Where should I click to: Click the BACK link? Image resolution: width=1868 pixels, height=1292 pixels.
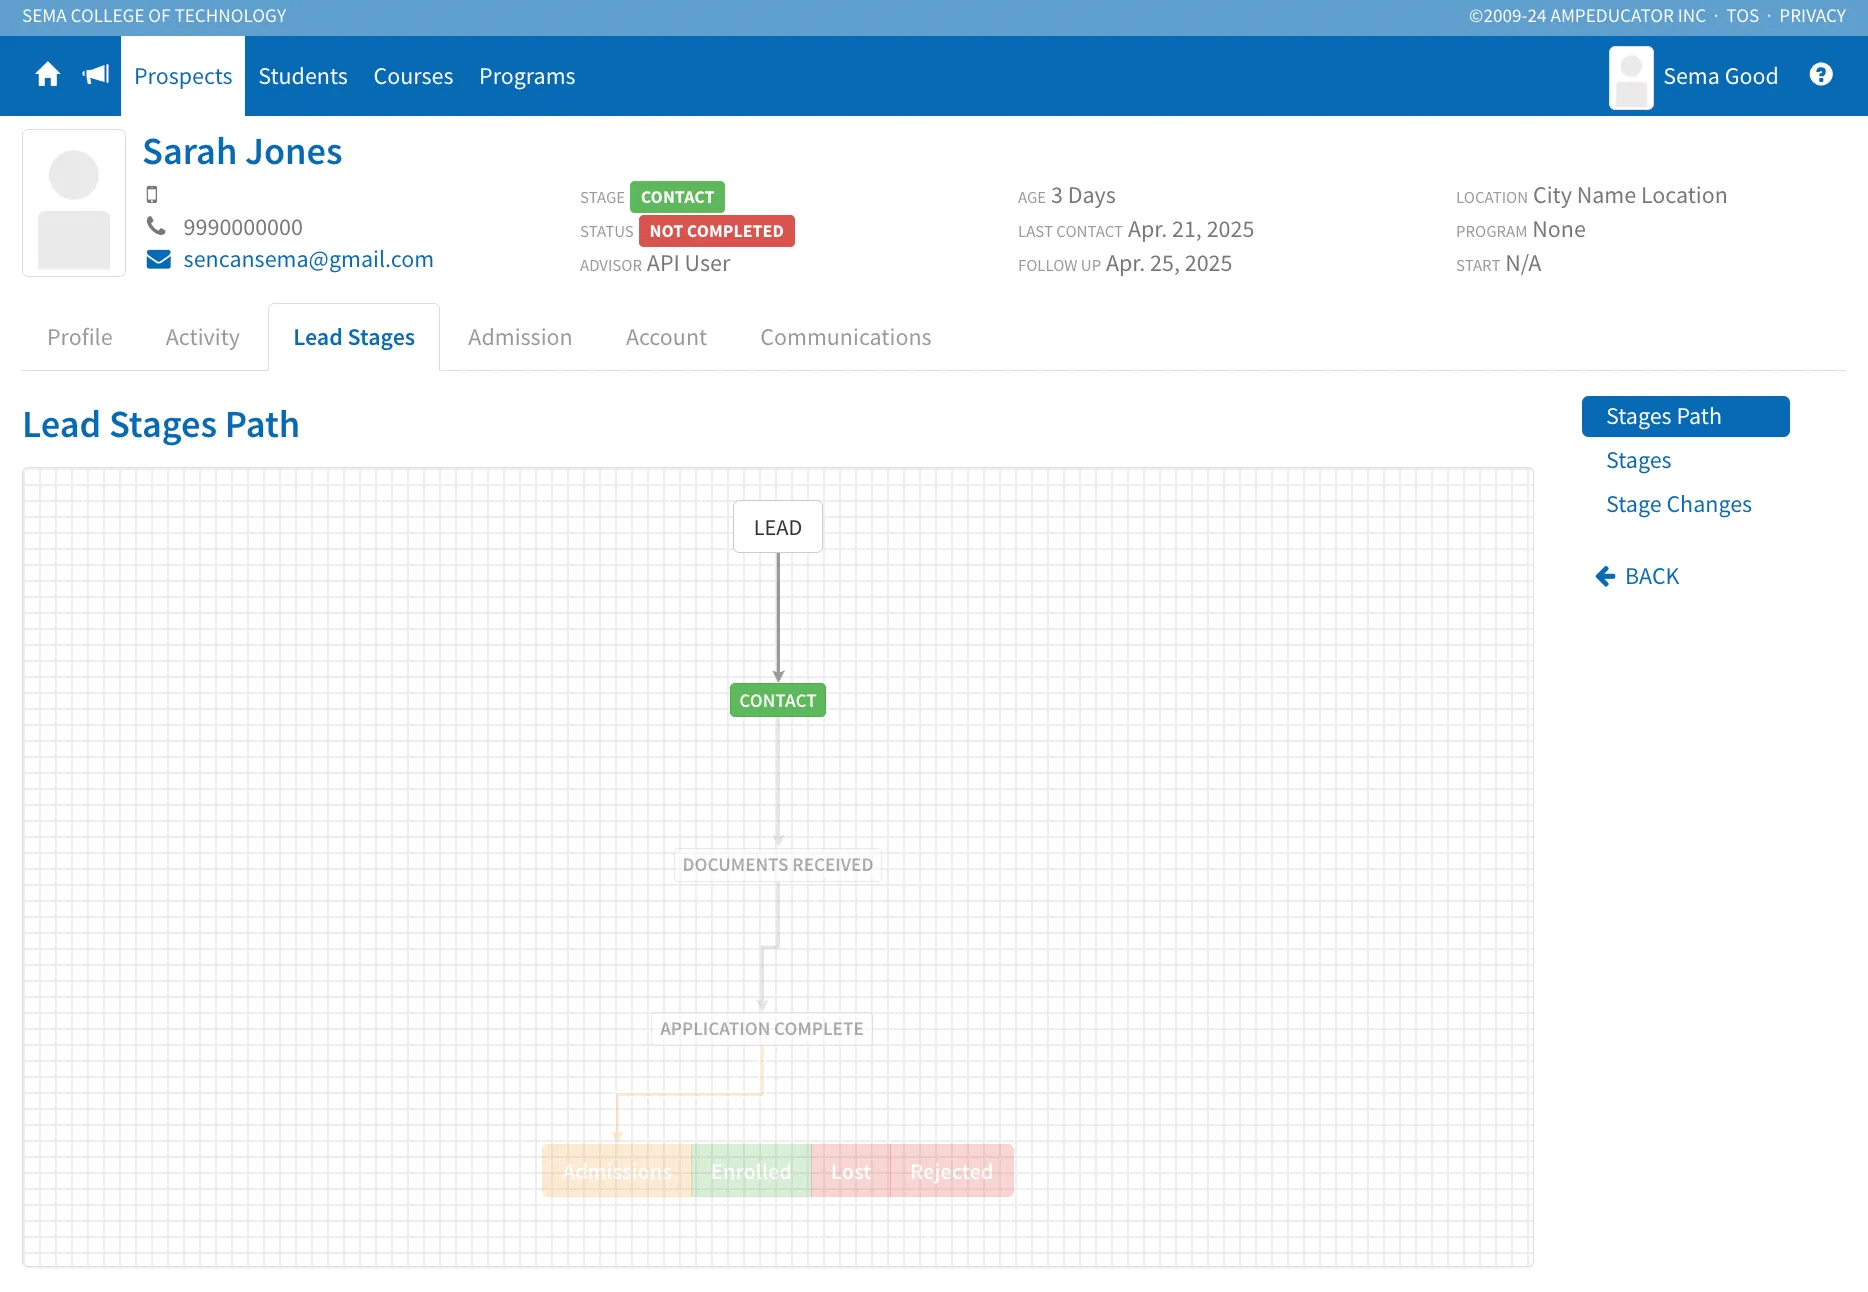point(1652,576)
